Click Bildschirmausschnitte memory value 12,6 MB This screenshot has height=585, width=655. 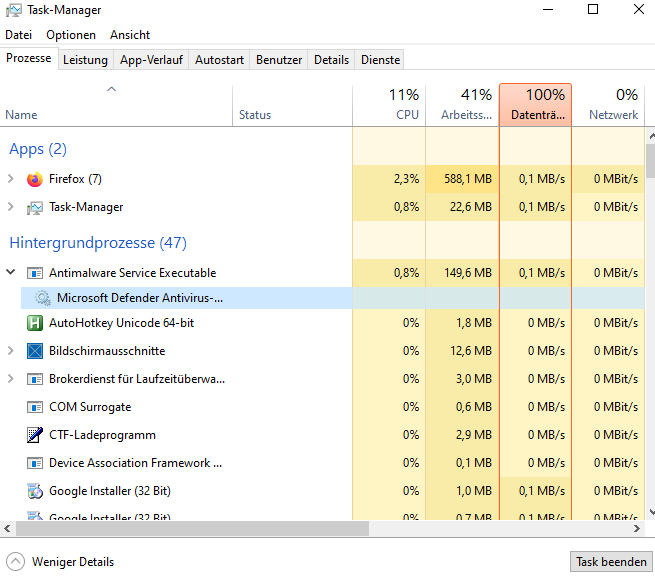tap(471, 351)
